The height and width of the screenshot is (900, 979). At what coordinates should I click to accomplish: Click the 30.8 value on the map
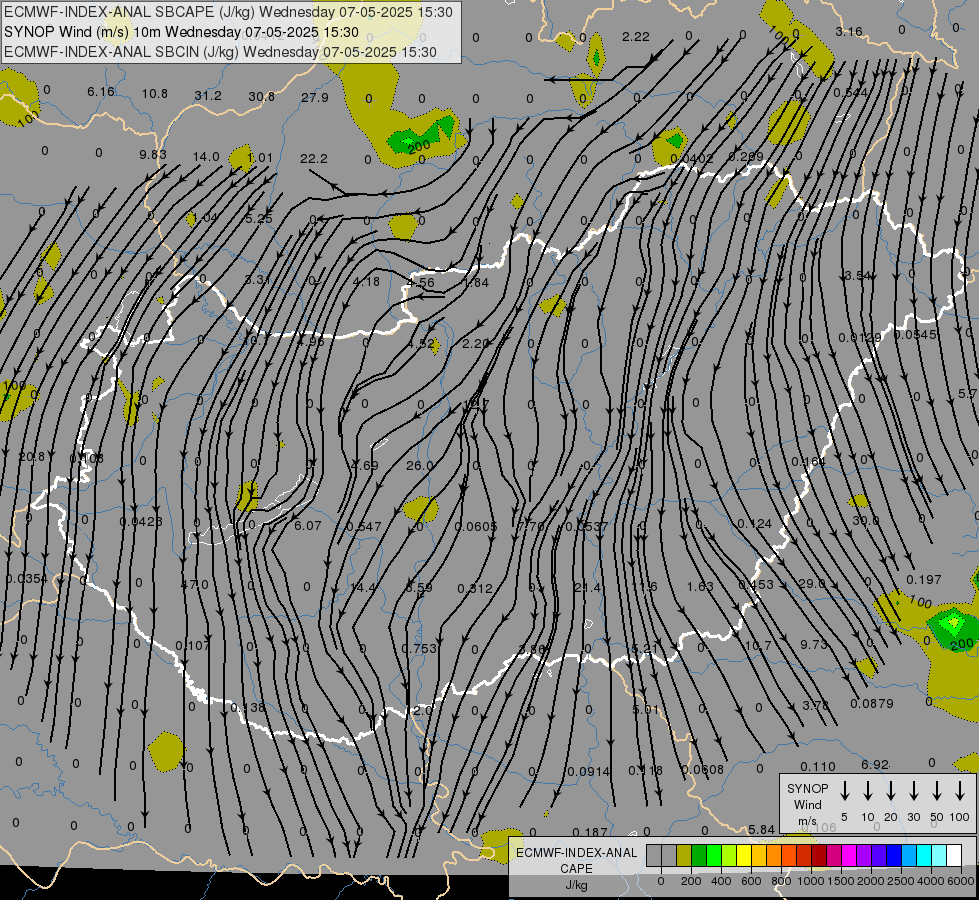pyautogui.click(x=262, y=96)
